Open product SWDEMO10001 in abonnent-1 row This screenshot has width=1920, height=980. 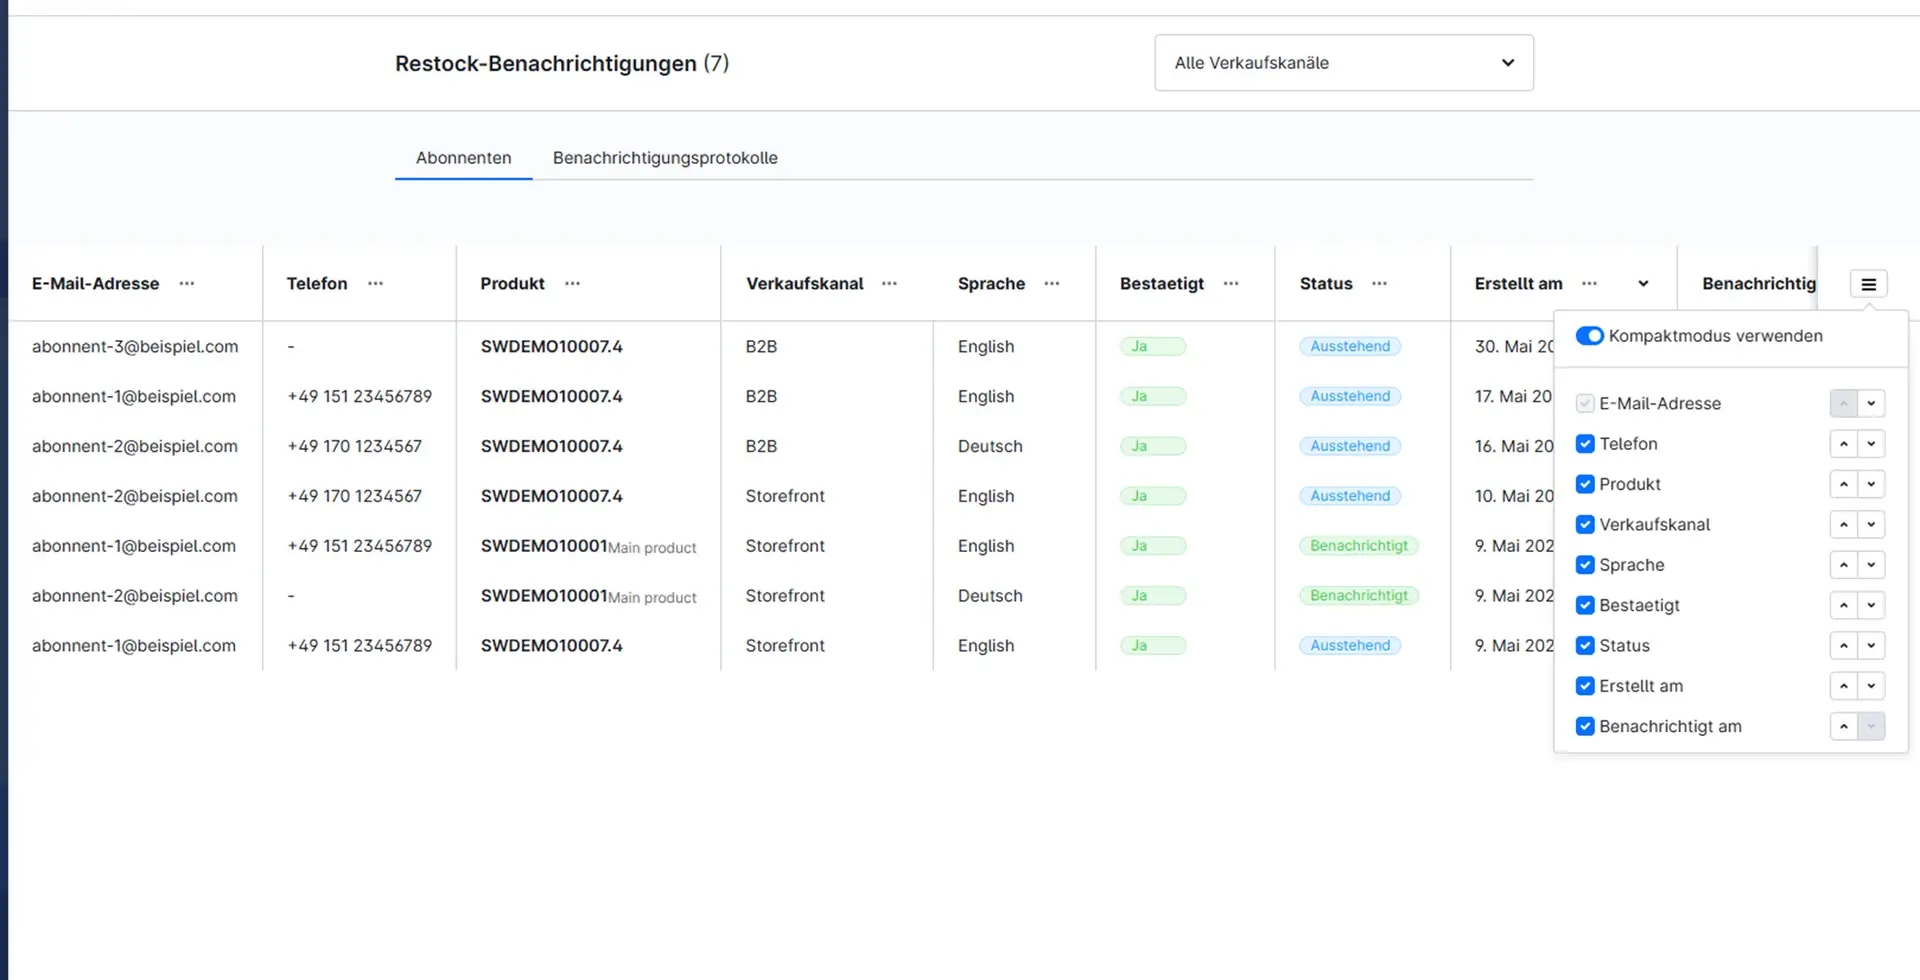tap(544, 546)
